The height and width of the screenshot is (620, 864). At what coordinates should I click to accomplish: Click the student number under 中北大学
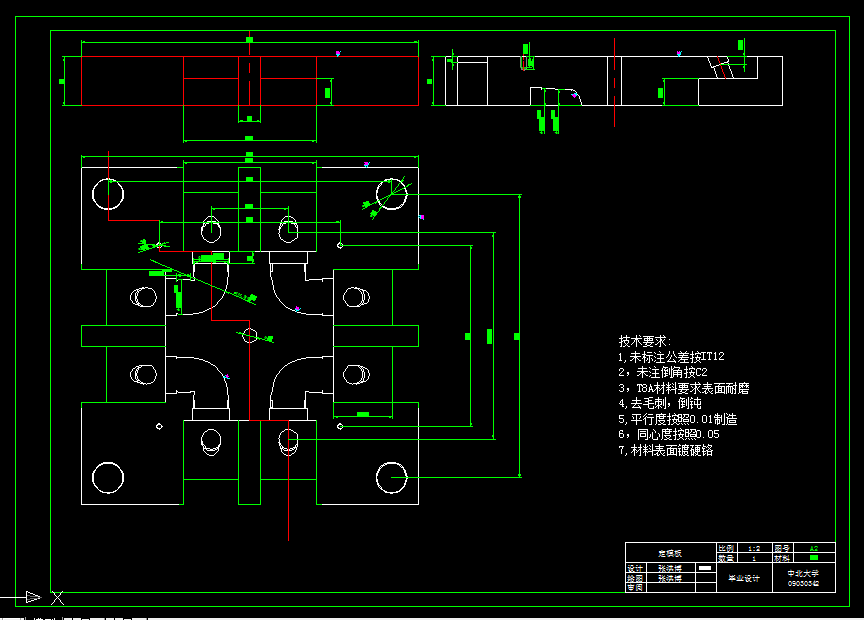click(803, 583)
